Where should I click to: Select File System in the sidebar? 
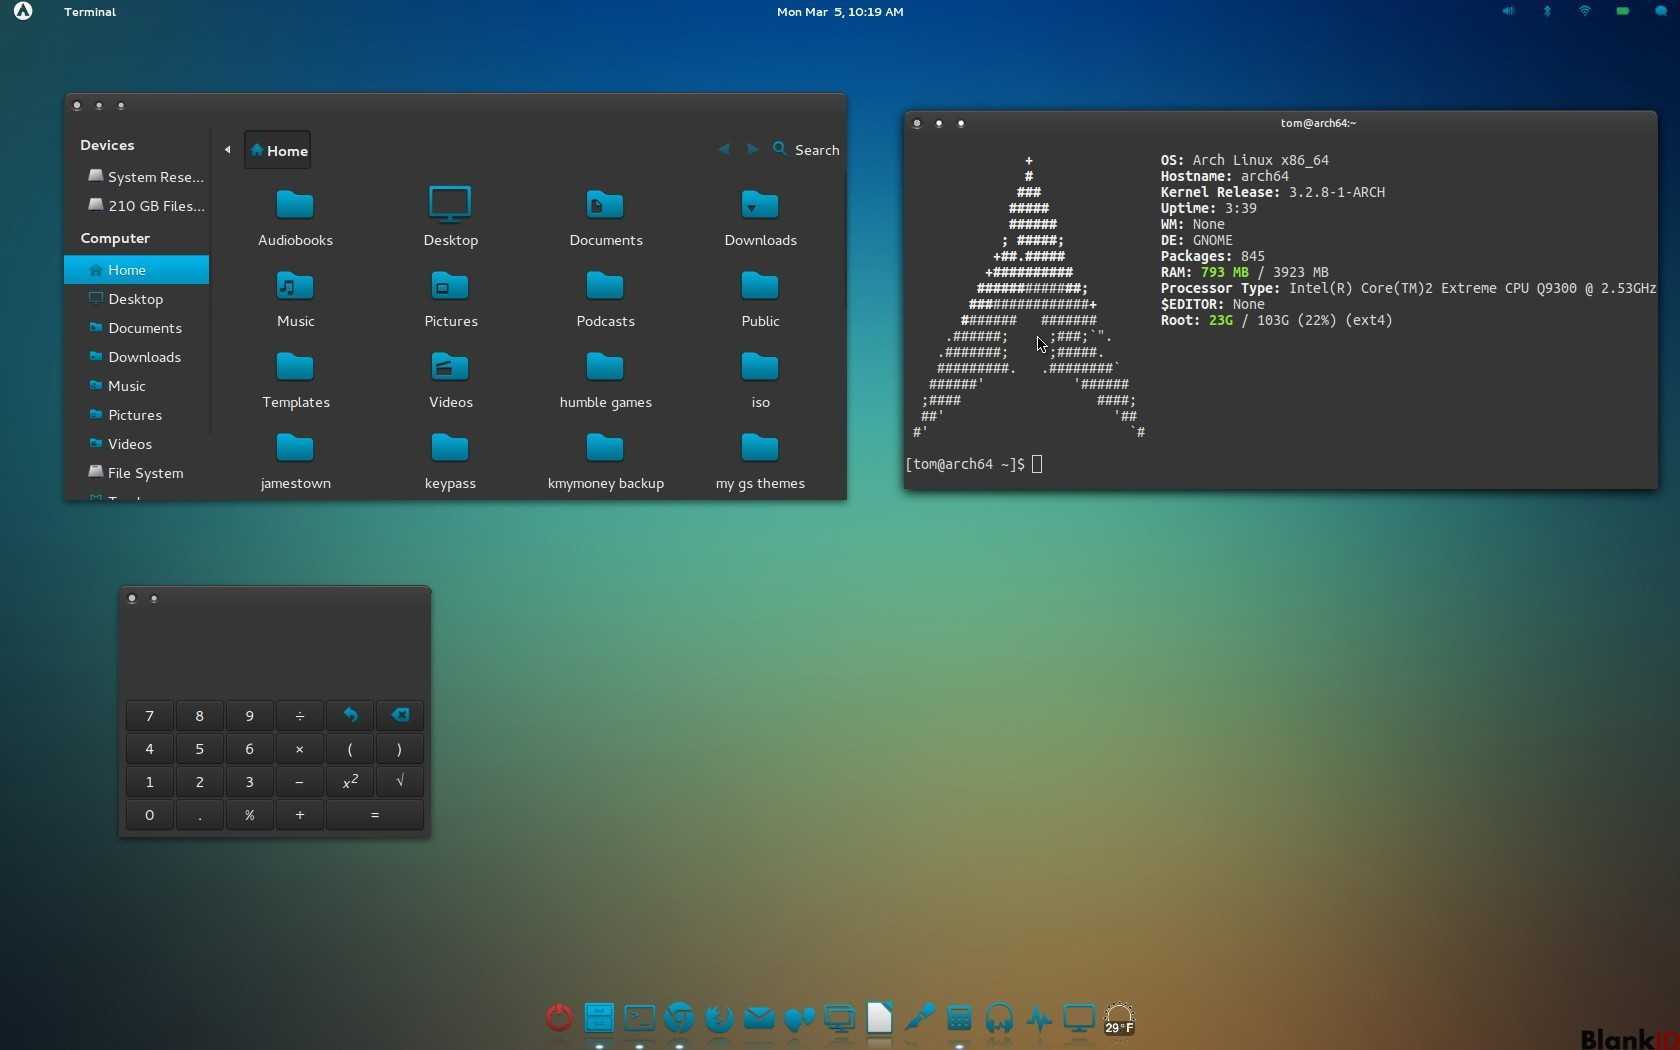click(145, 473)
